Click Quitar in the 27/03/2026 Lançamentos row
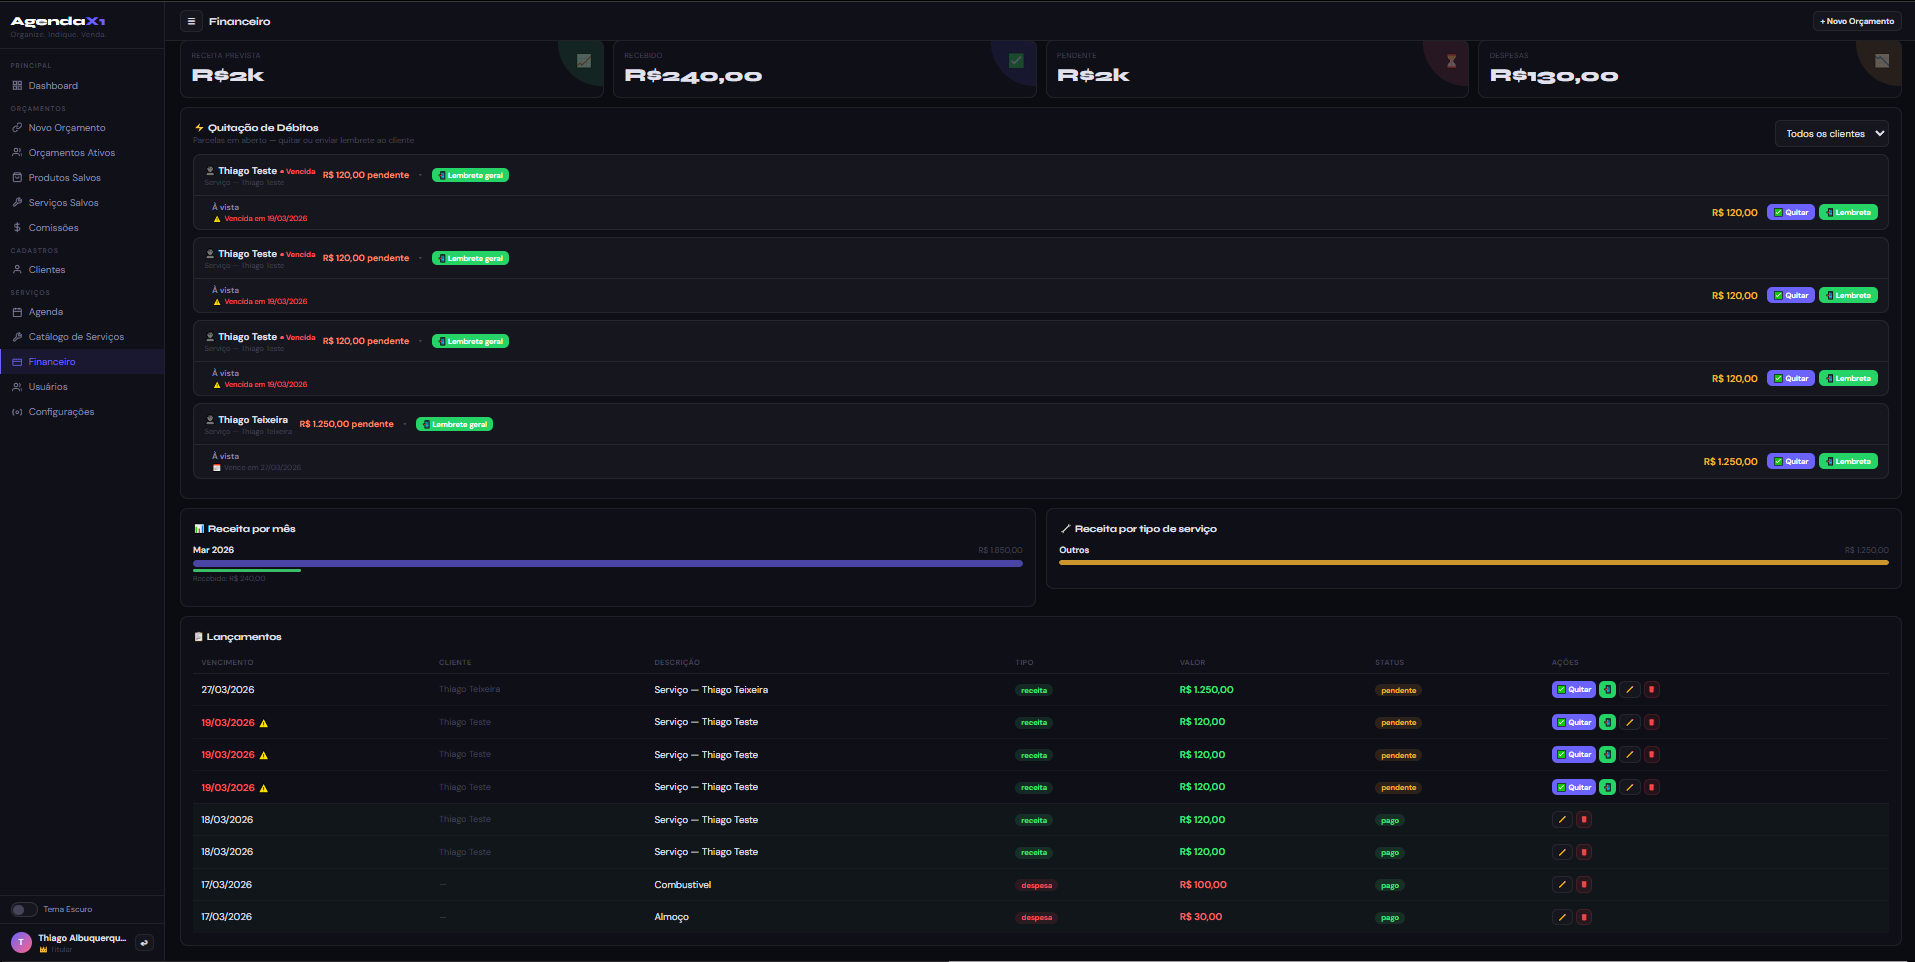The image size is (1915, 962). 1573,690
